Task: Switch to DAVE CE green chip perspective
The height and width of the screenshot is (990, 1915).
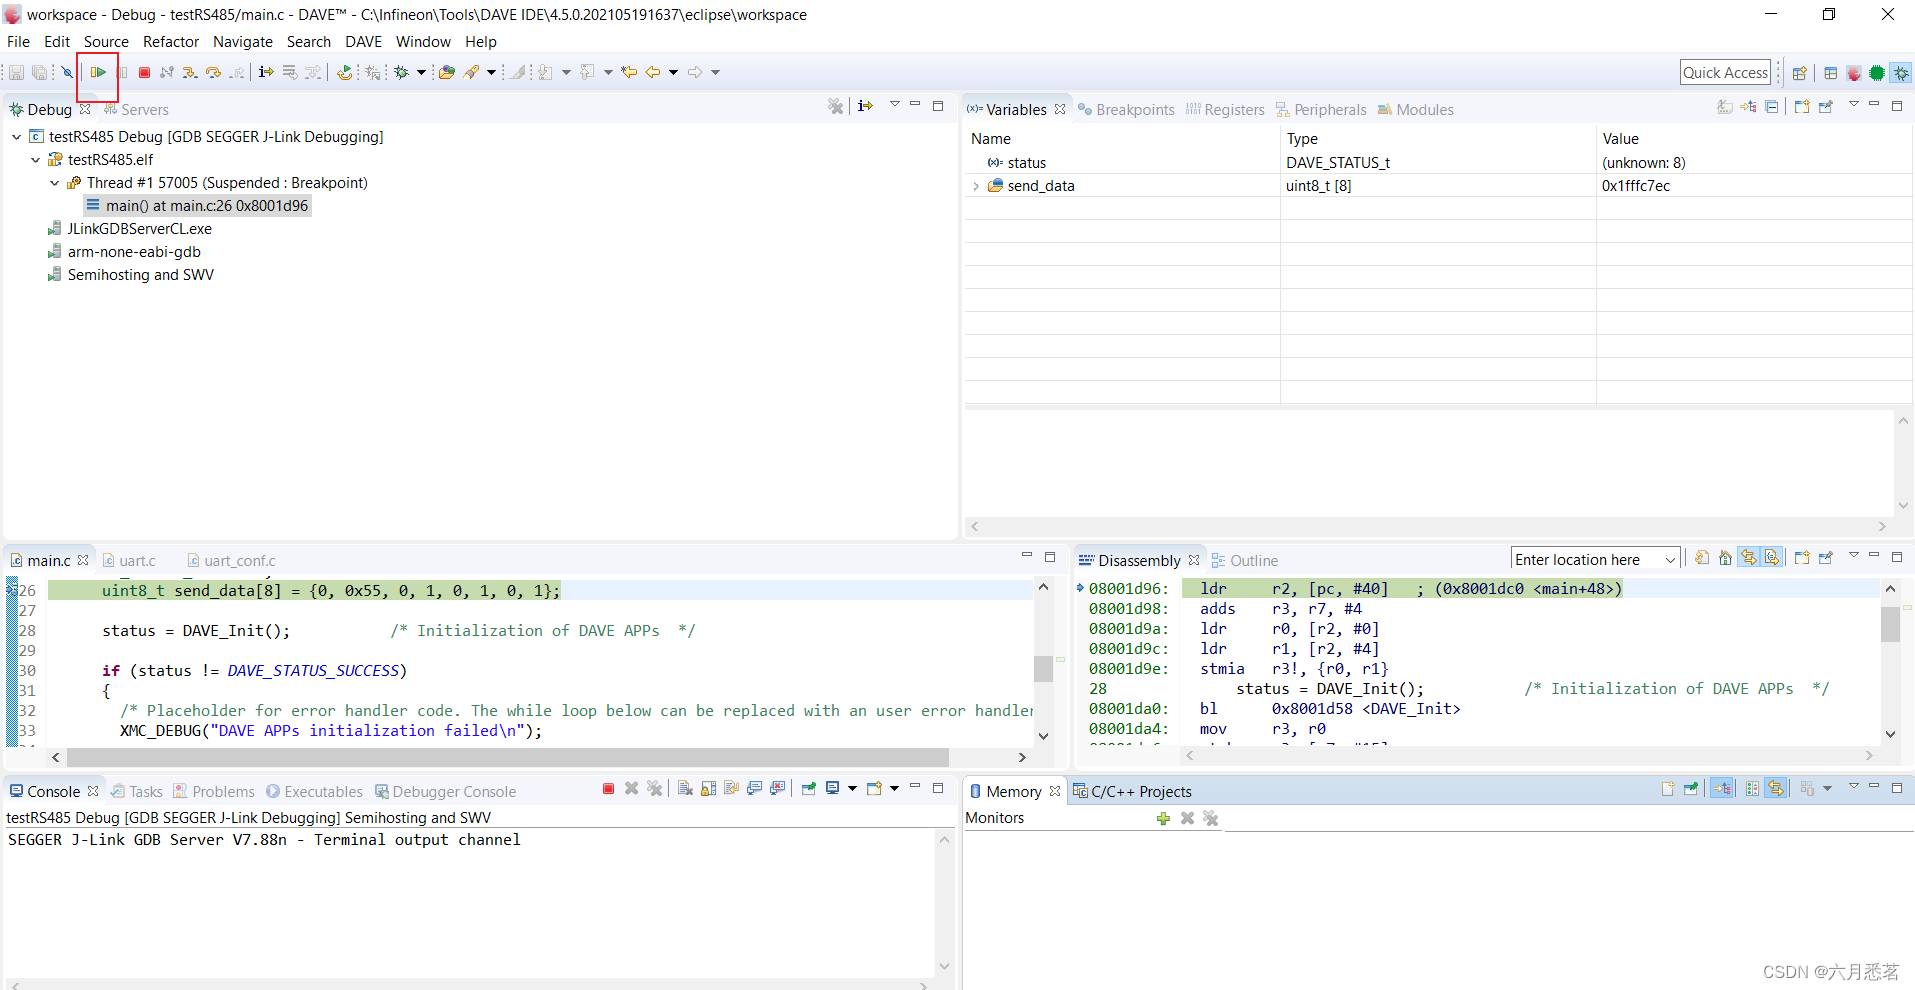Action: point(1877,73)
